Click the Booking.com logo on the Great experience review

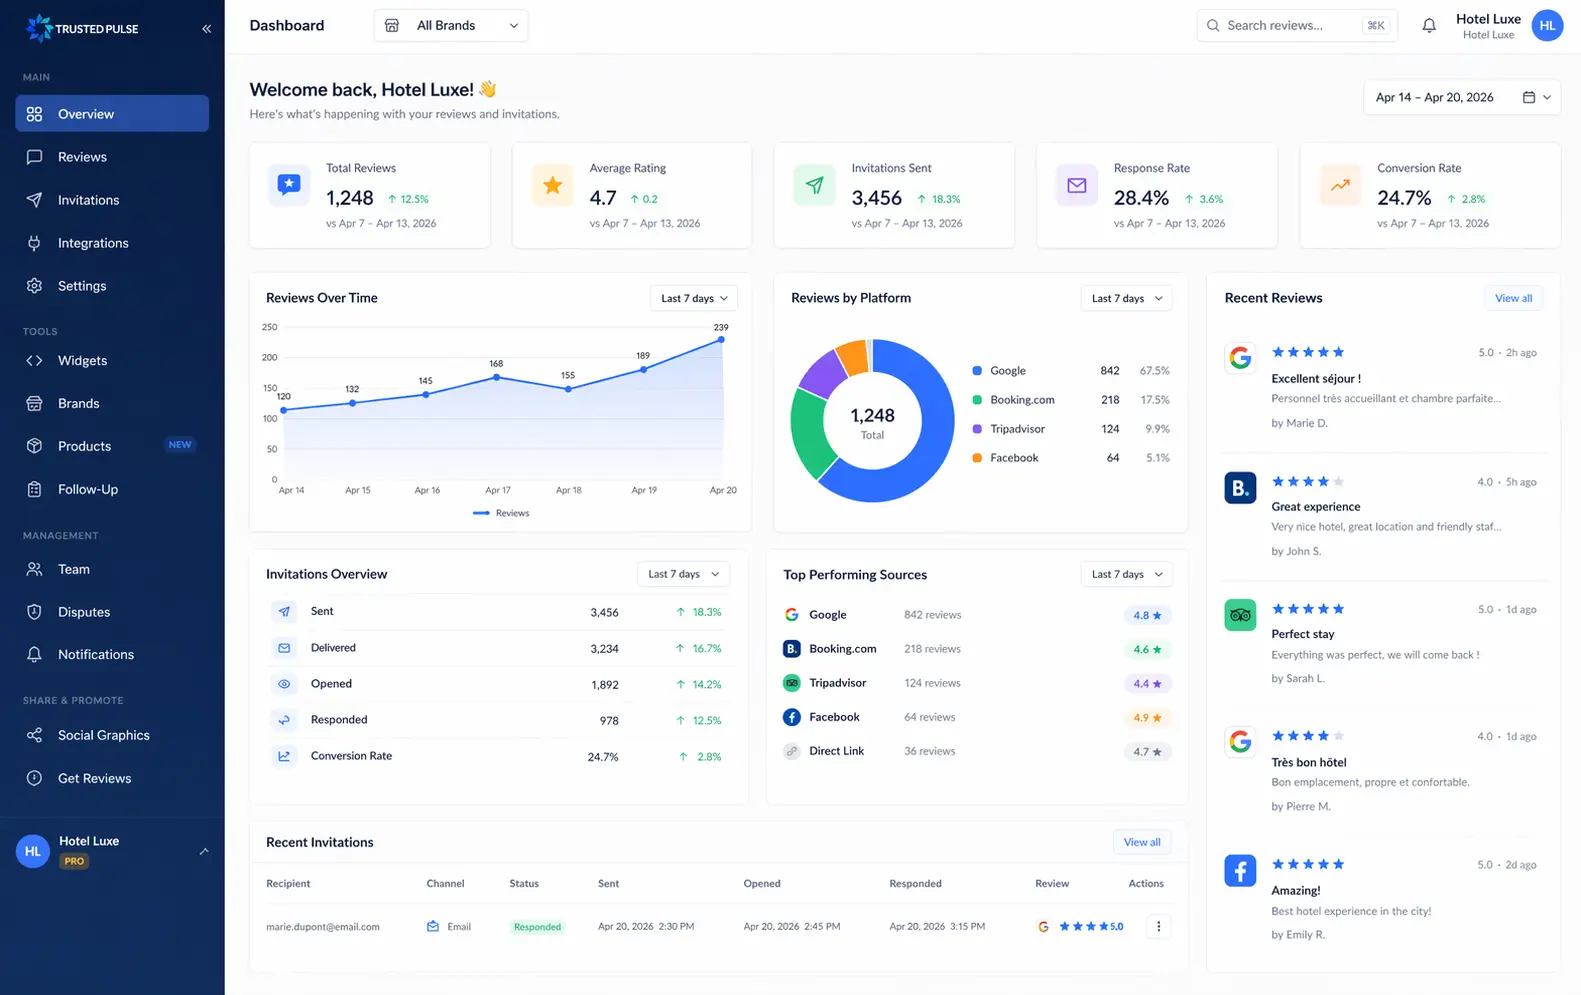[x=1240, y=487]
